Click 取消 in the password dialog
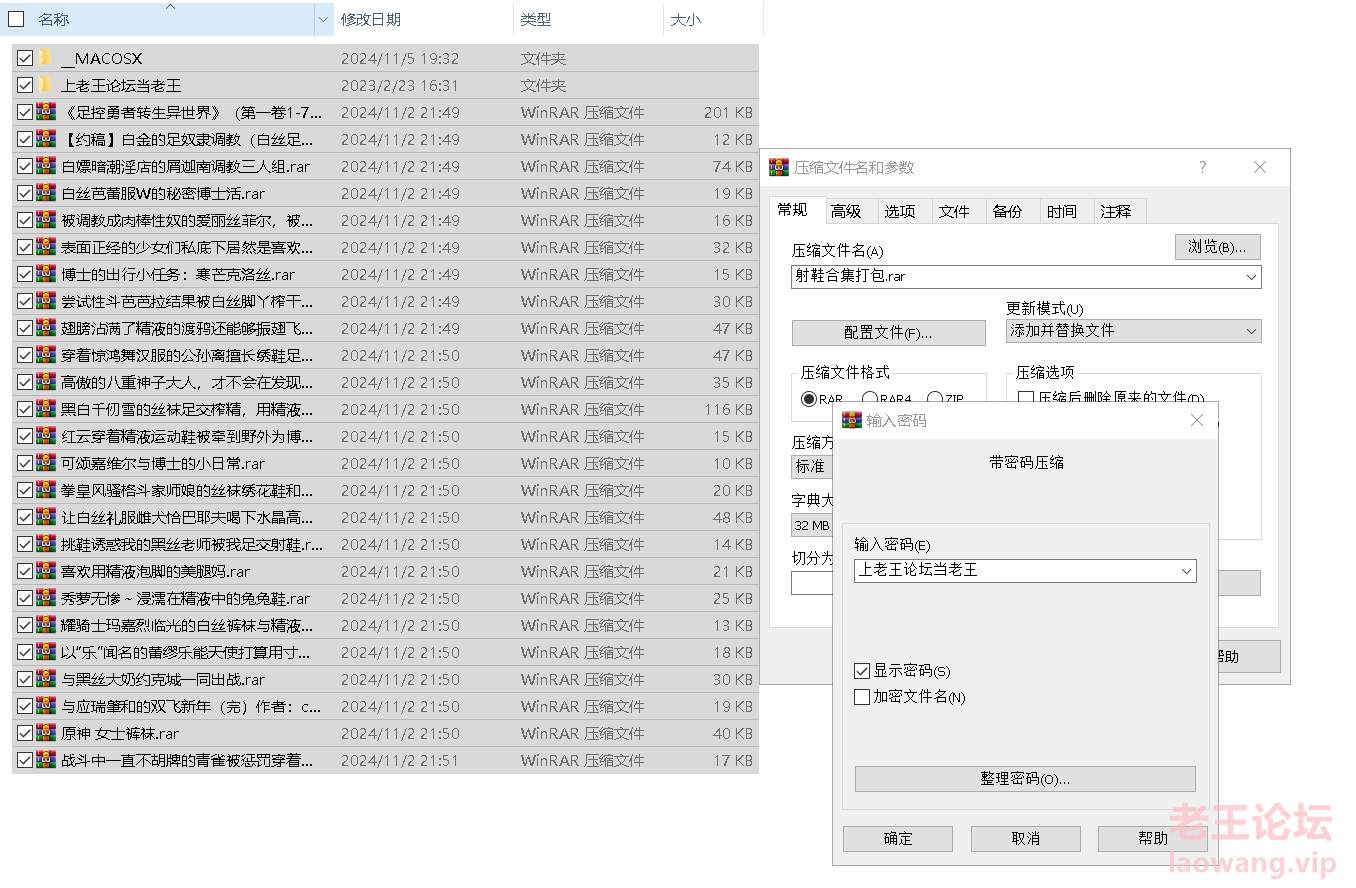 tap(1025, 839)
